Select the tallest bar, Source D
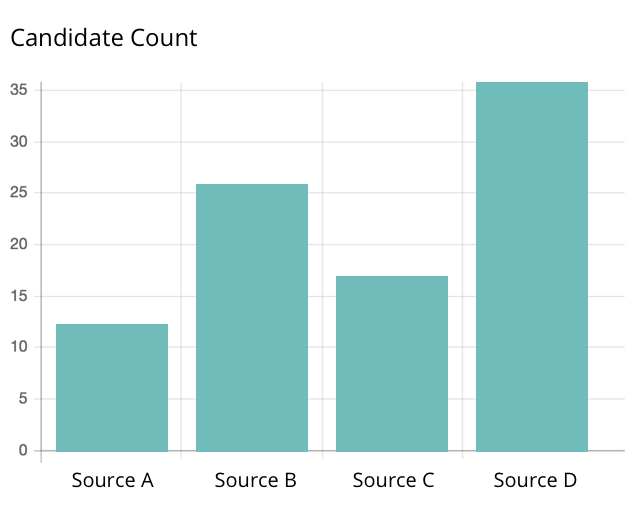Viewport: 634px width, 510px height. click(x=532, y=266)
